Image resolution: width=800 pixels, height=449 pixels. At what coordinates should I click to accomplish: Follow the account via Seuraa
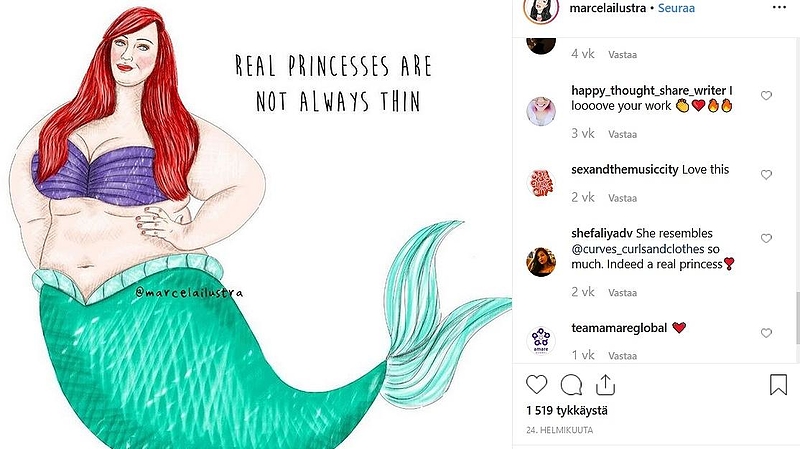(x=676, y=8)
